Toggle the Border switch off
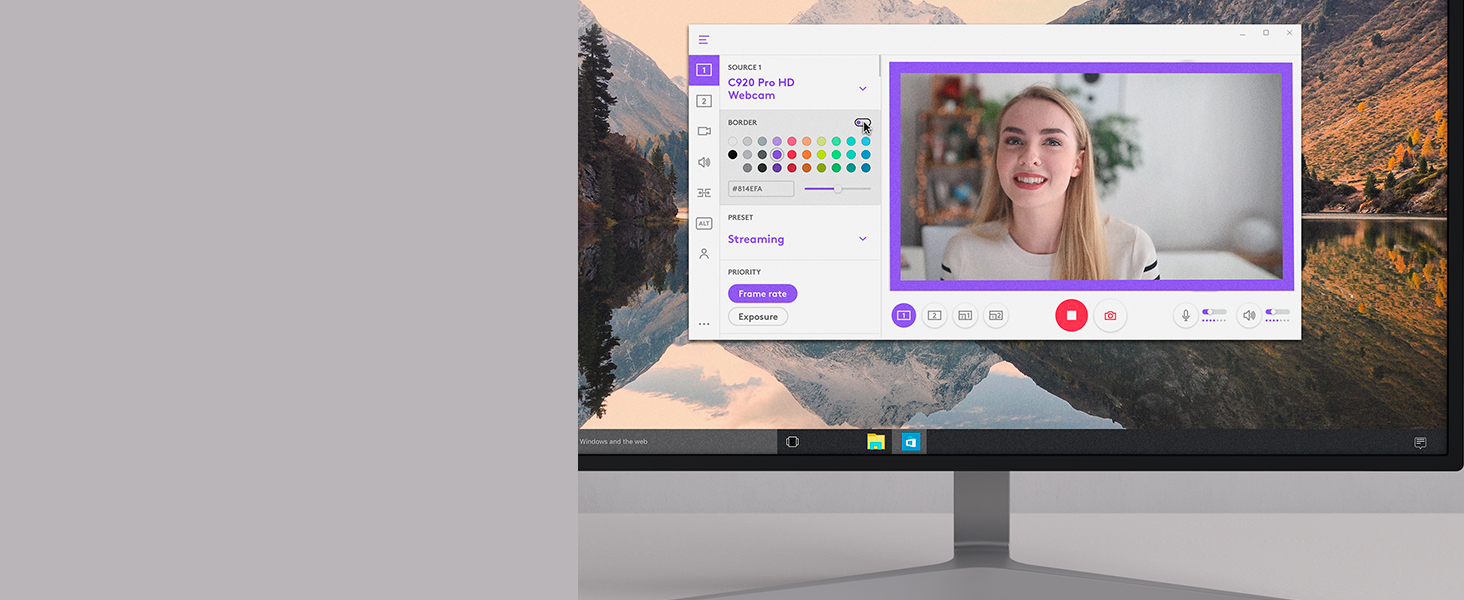 862,123
